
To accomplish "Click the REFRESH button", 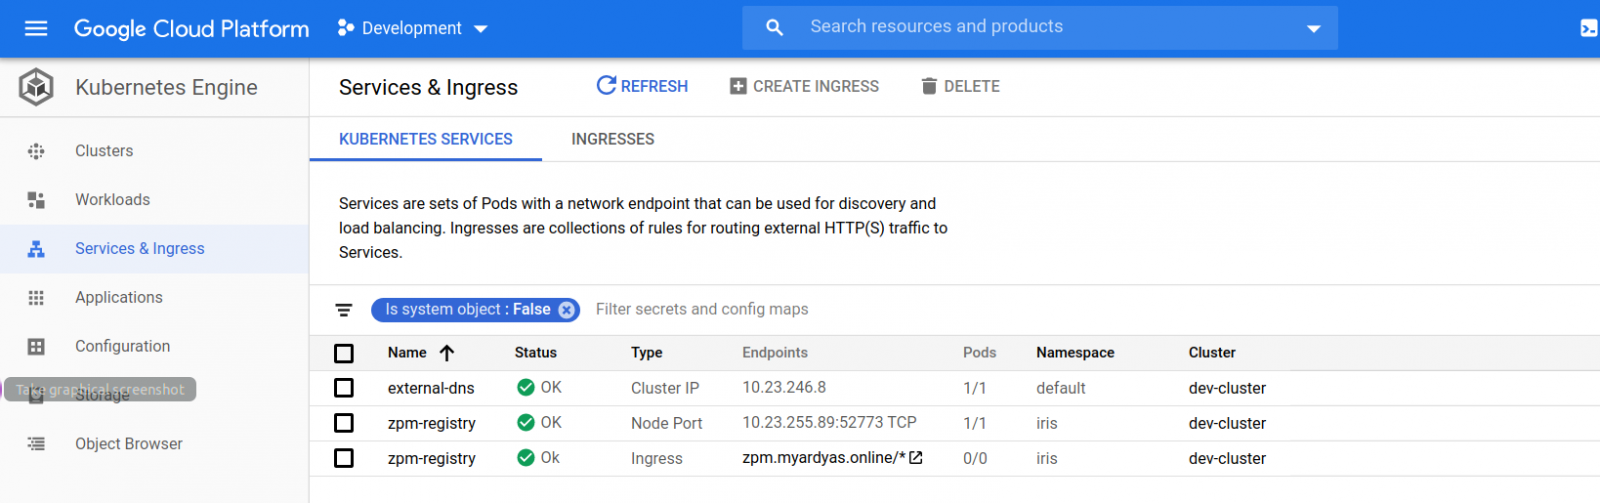I will (642, 86).
